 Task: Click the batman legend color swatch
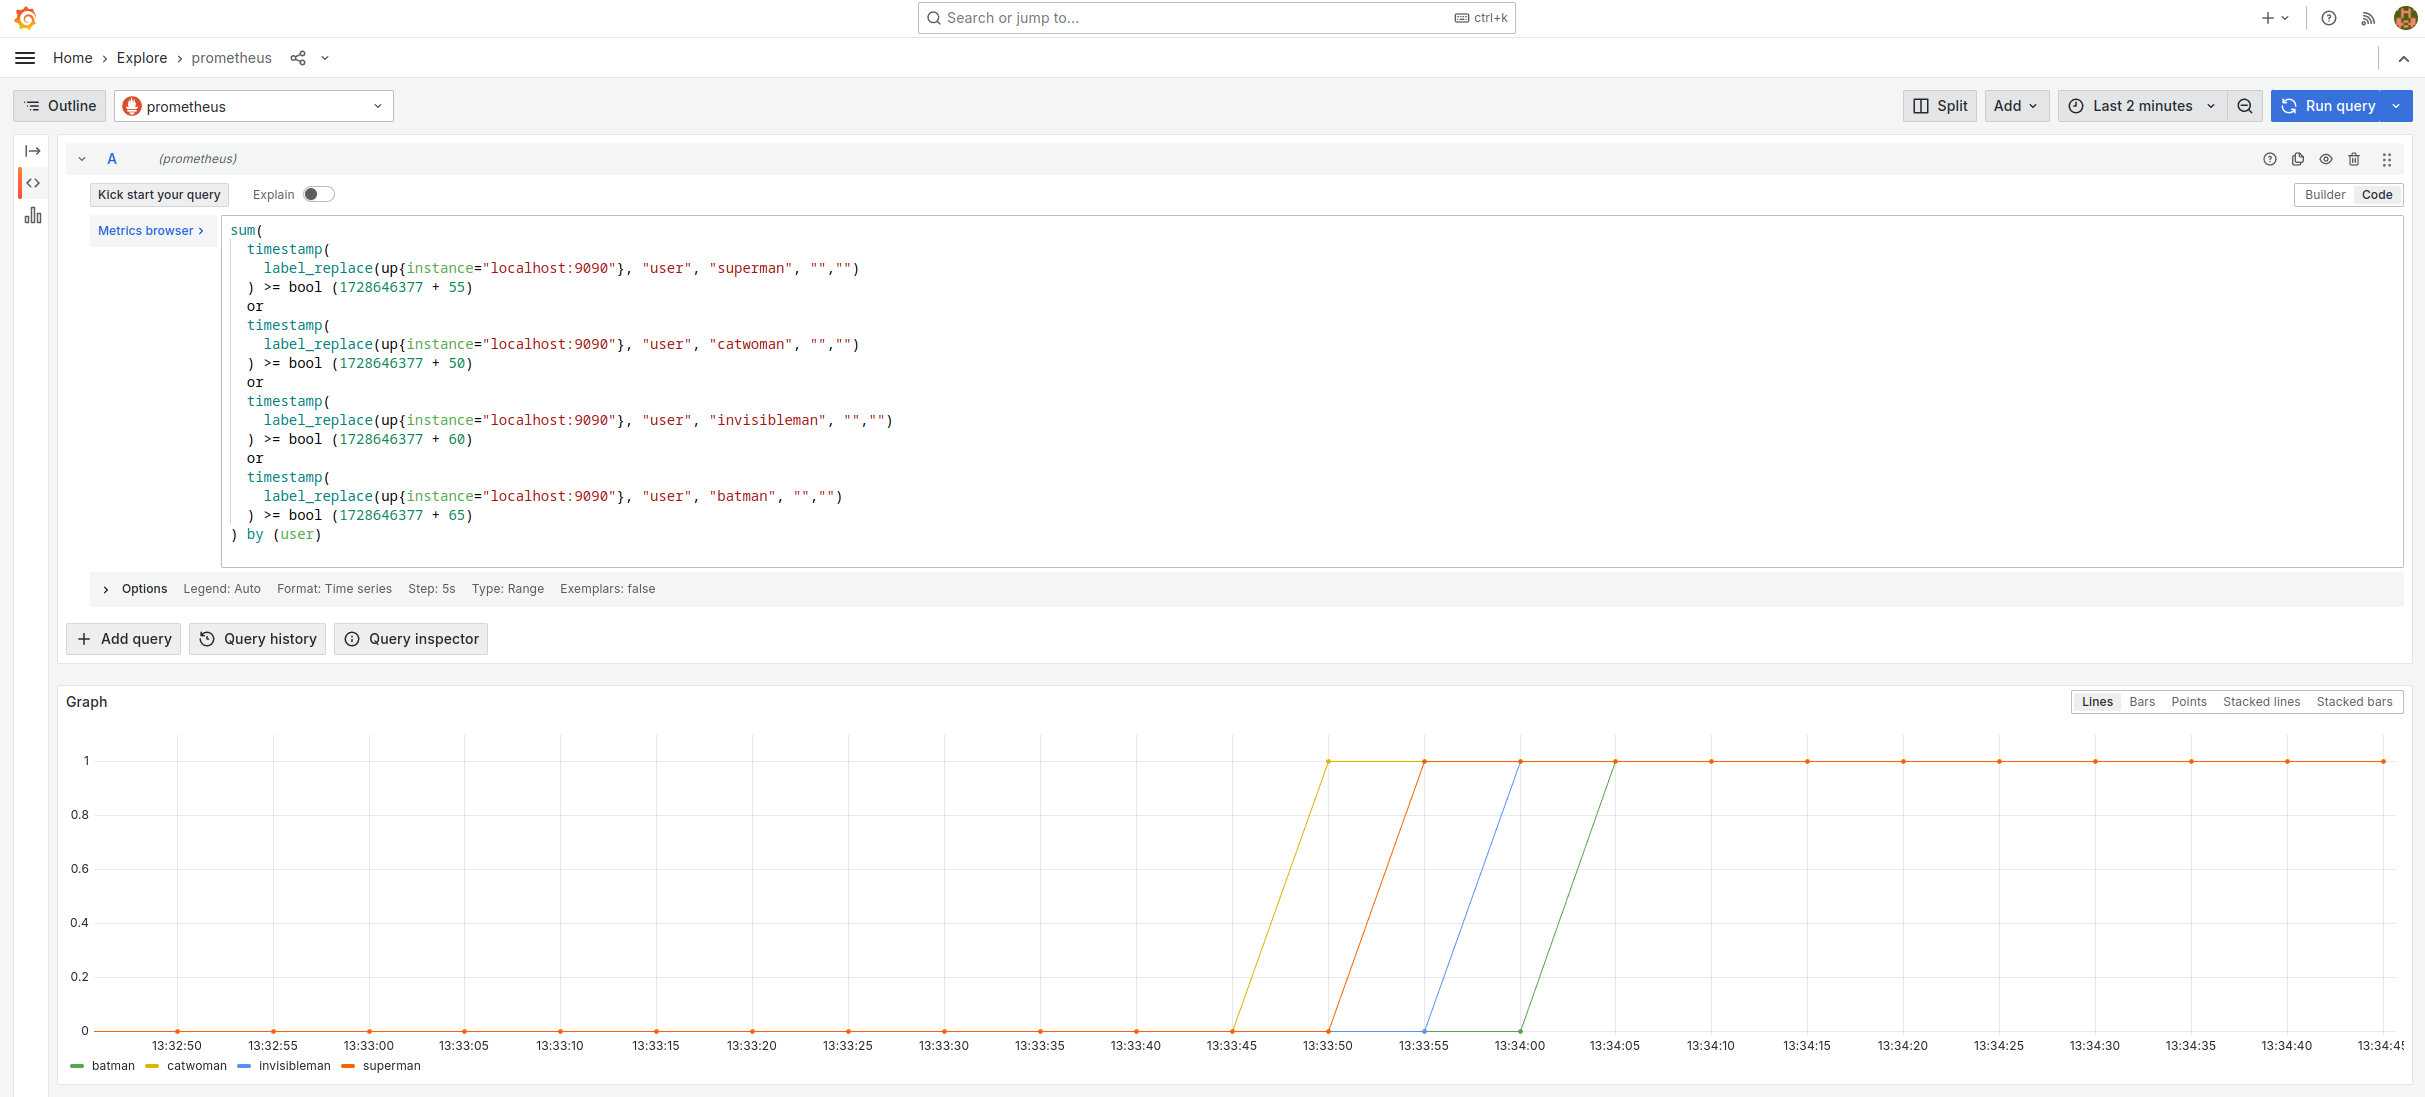[x=77, y=1066]
